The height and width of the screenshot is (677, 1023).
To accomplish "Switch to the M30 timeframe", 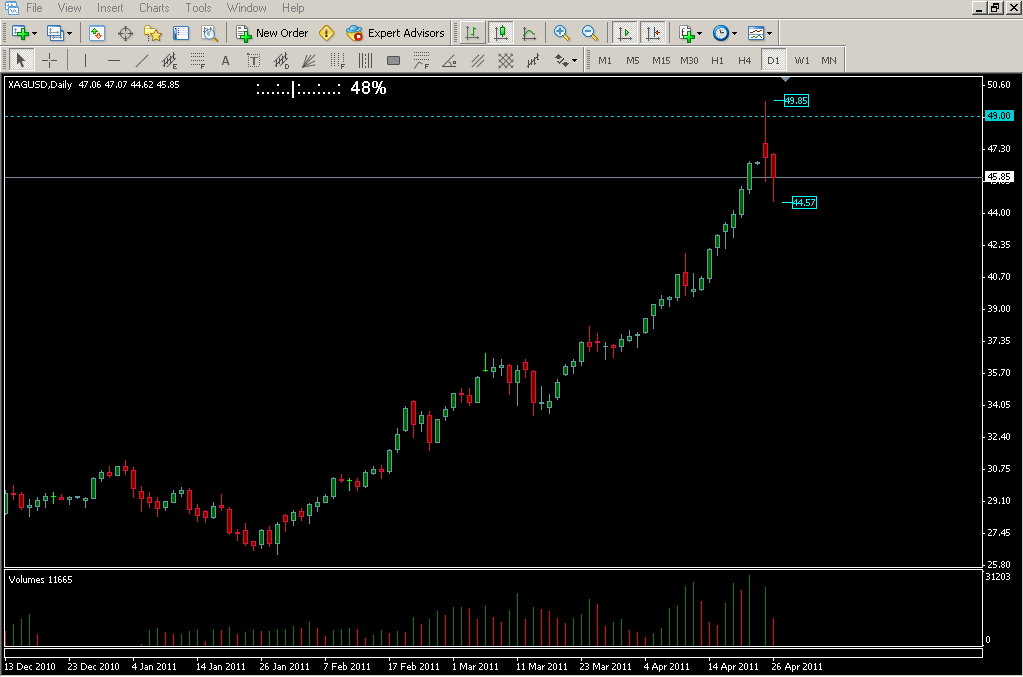I will 689,61.
